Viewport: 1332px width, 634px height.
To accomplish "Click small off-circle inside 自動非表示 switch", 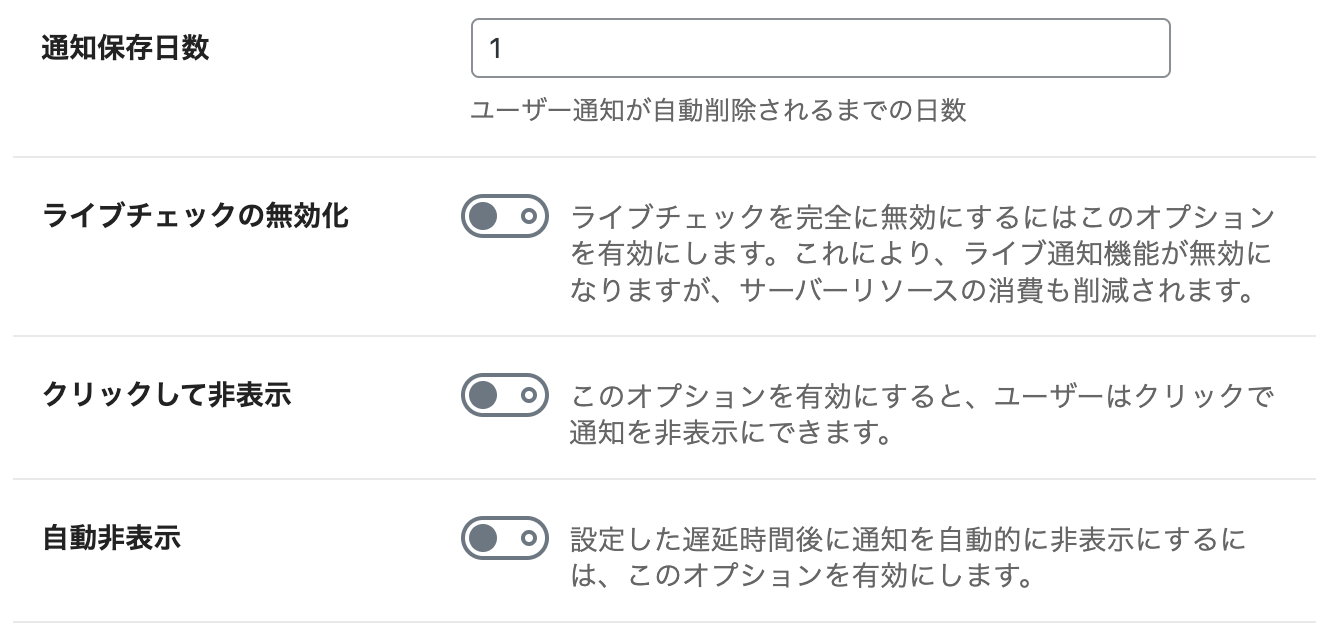I will pyautogui.click(x=531, y=538).
